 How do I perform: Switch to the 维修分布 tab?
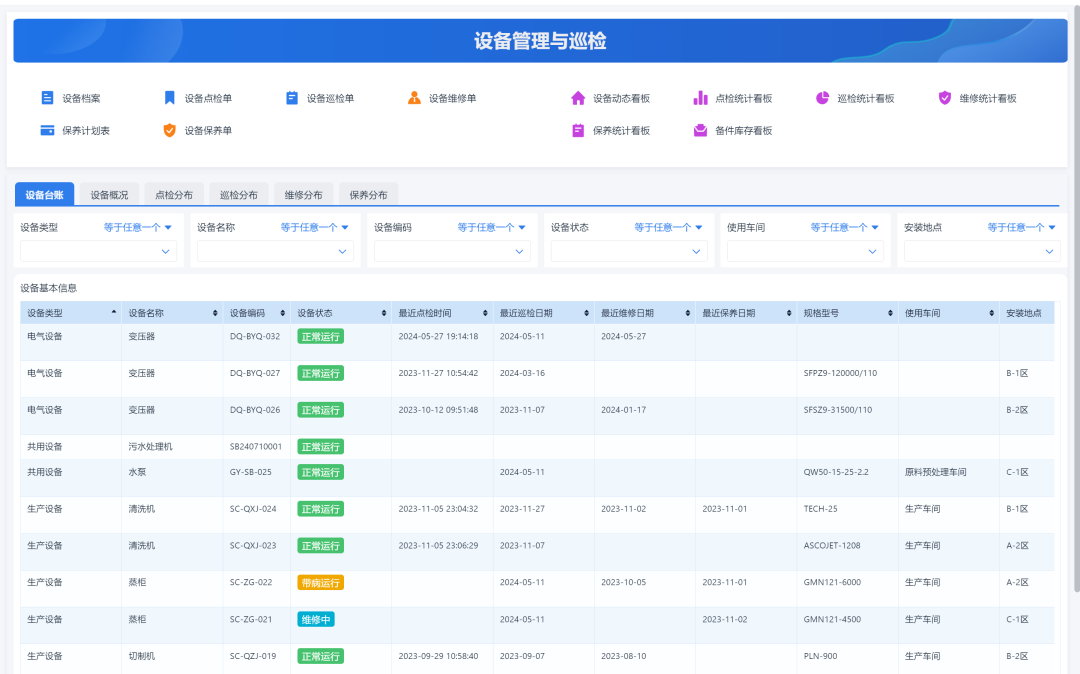click(x=304, y=194)
